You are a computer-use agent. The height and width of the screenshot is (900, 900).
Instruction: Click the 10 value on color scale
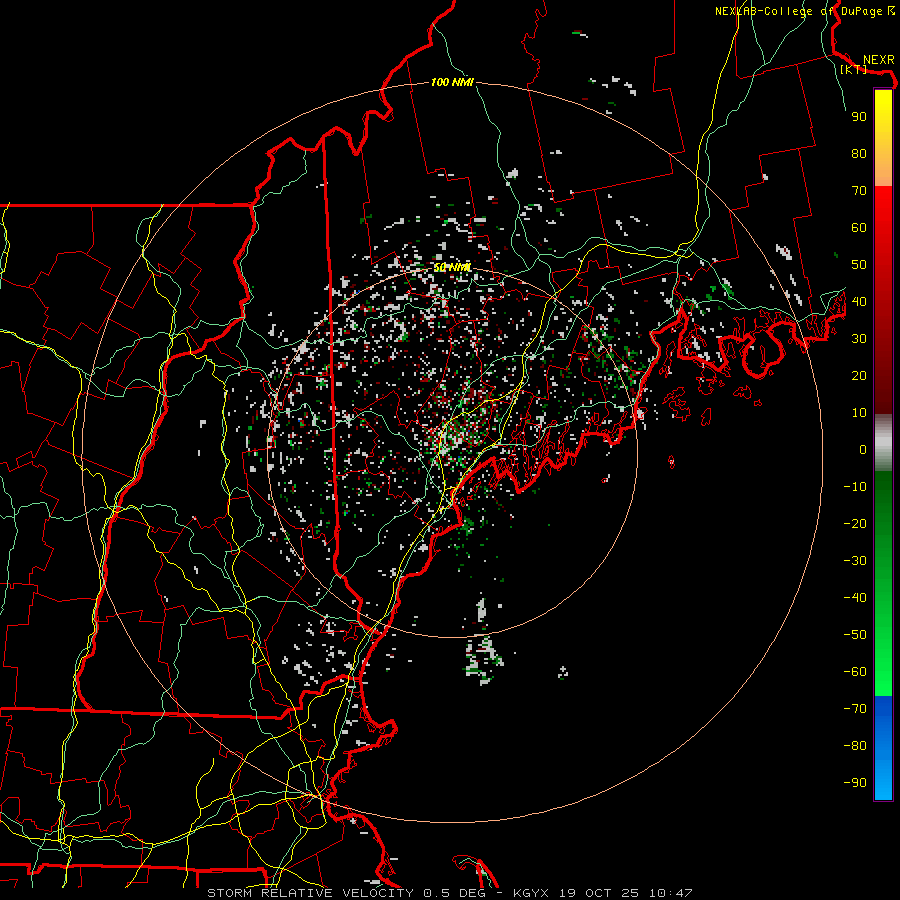(859, 413)
